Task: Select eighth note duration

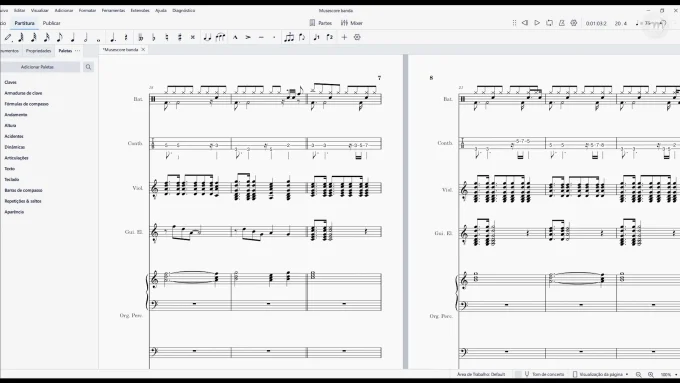Action: (60, 37)
